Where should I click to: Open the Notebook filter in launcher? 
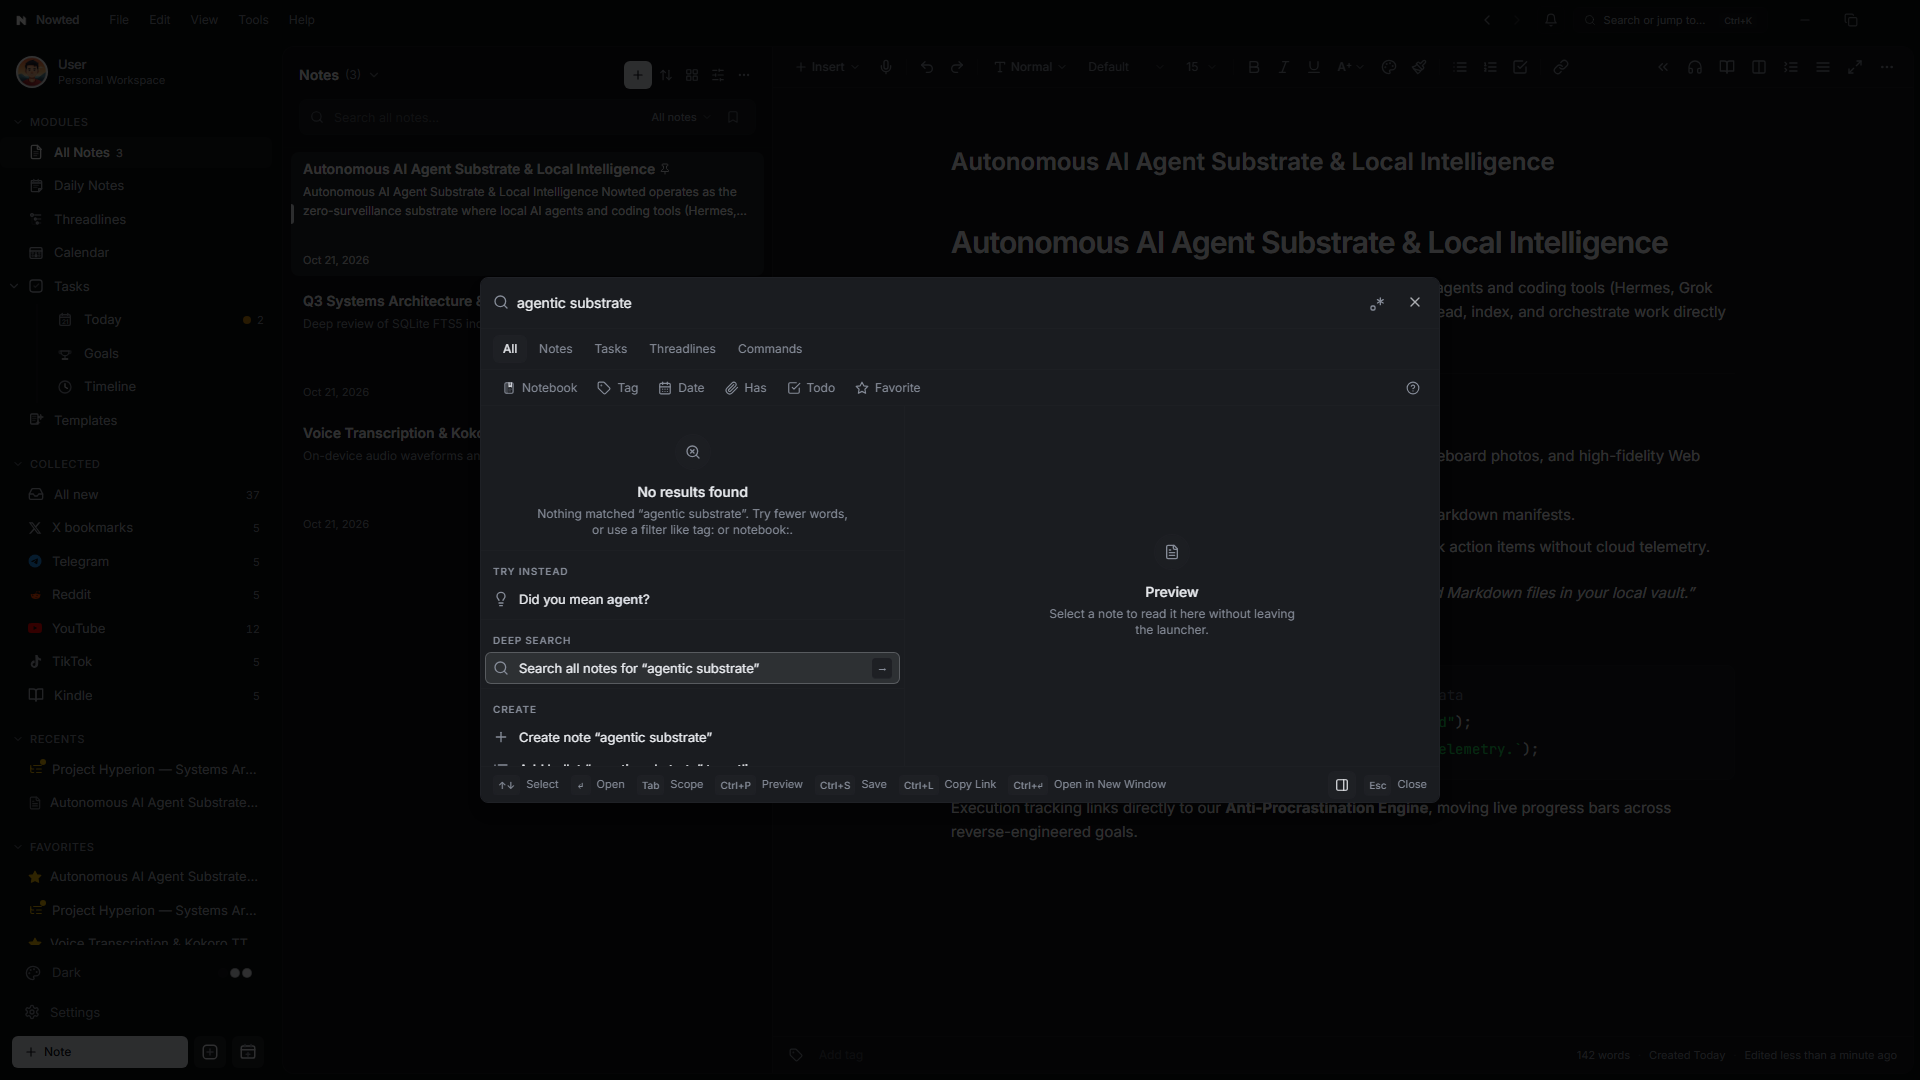click(540, 388)
